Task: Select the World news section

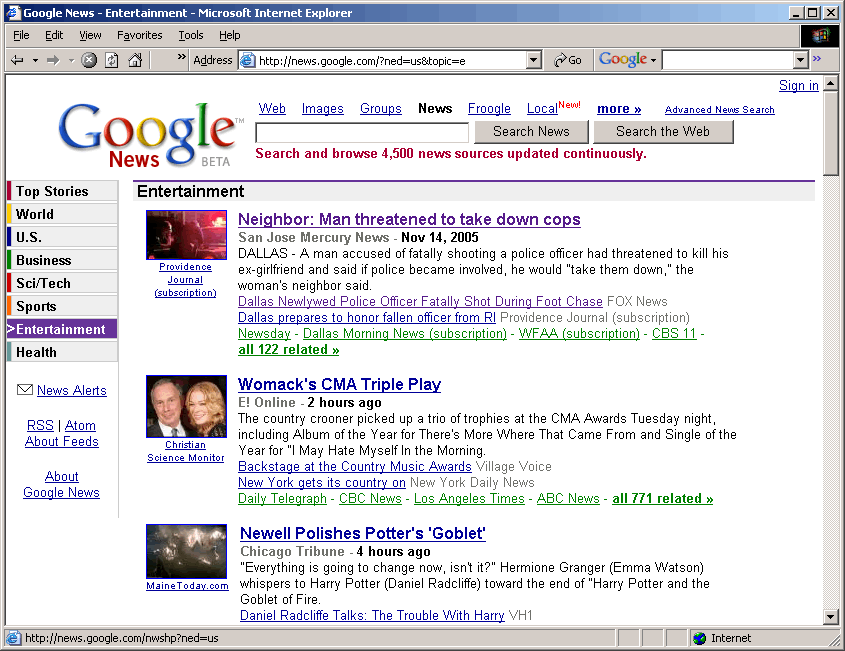Action: (63, 214)
